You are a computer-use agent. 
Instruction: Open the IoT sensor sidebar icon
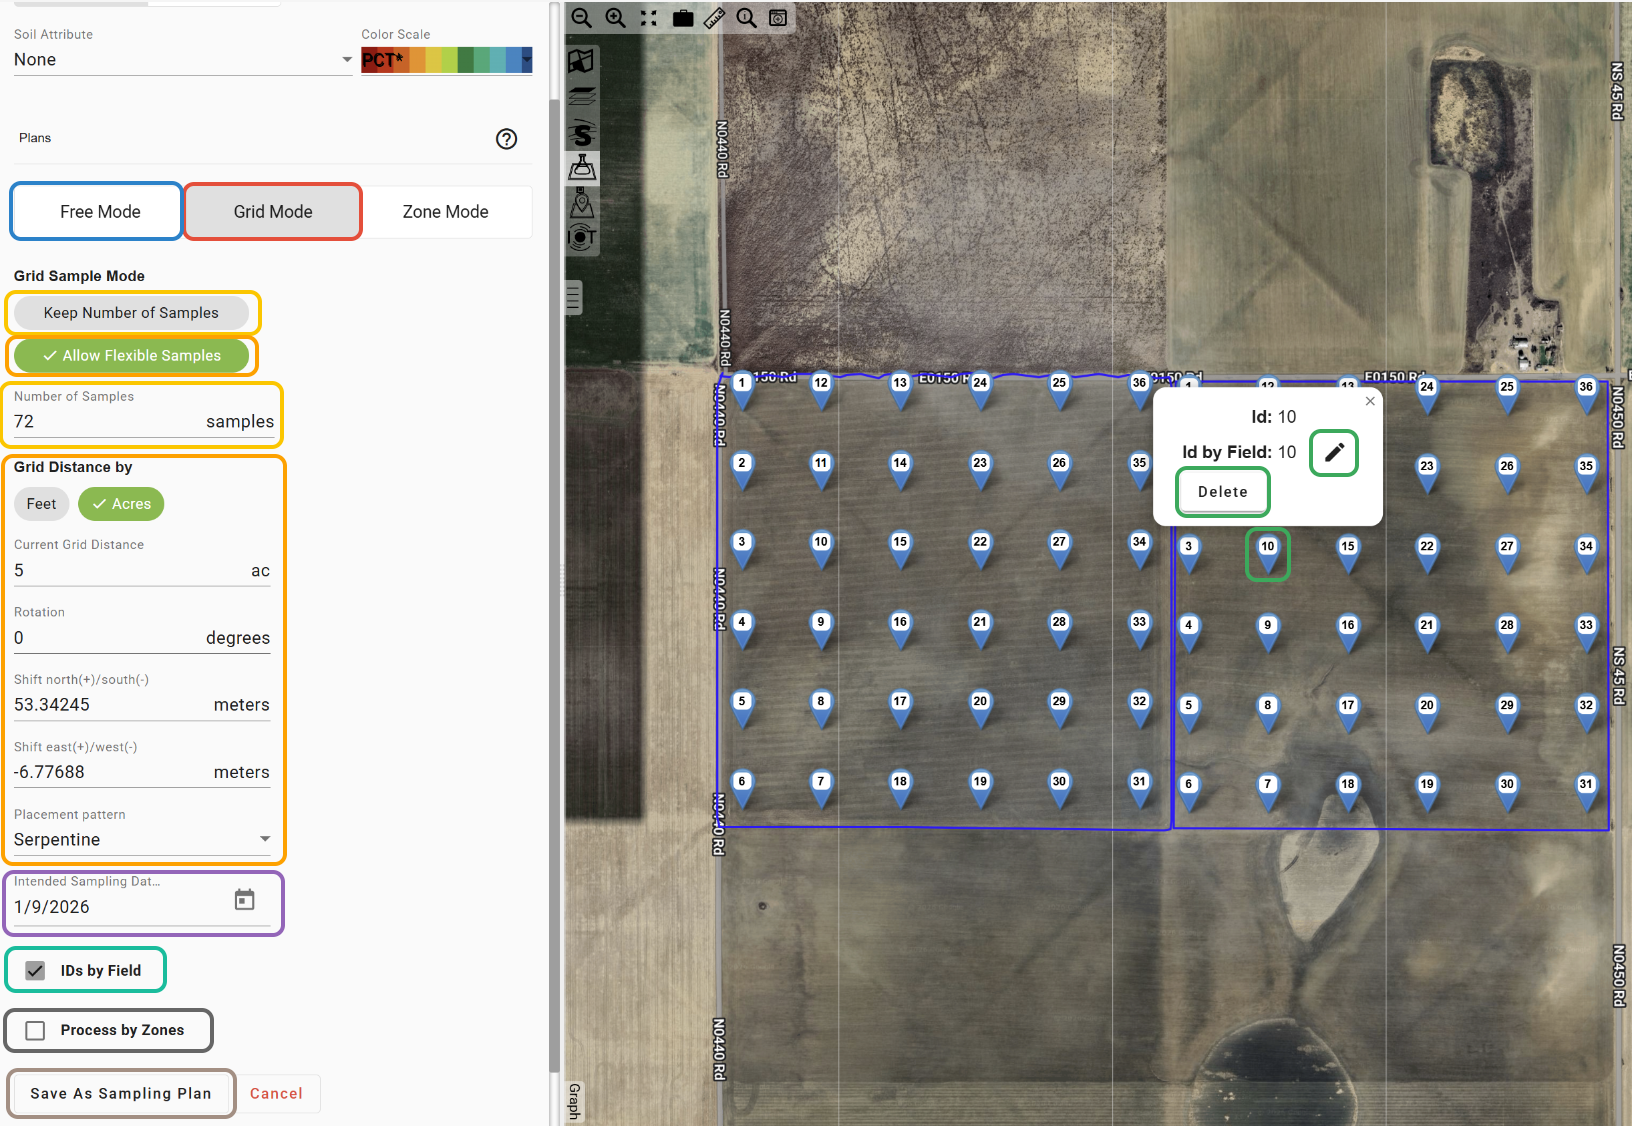[582, 238]
